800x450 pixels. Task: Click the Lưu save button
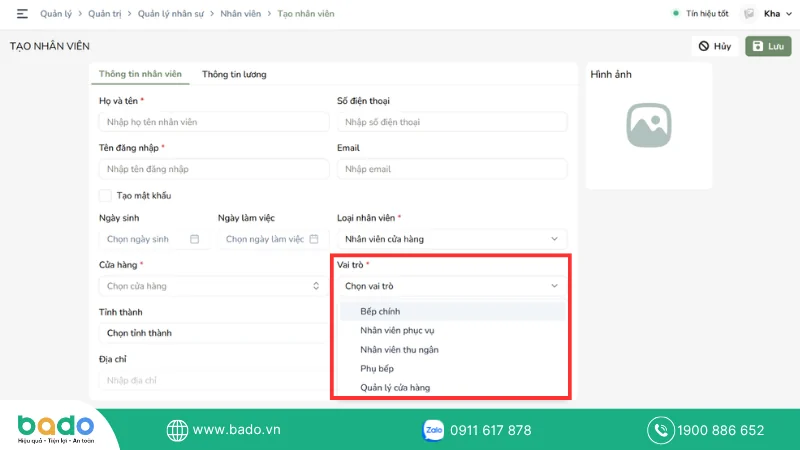click(768, 46)
